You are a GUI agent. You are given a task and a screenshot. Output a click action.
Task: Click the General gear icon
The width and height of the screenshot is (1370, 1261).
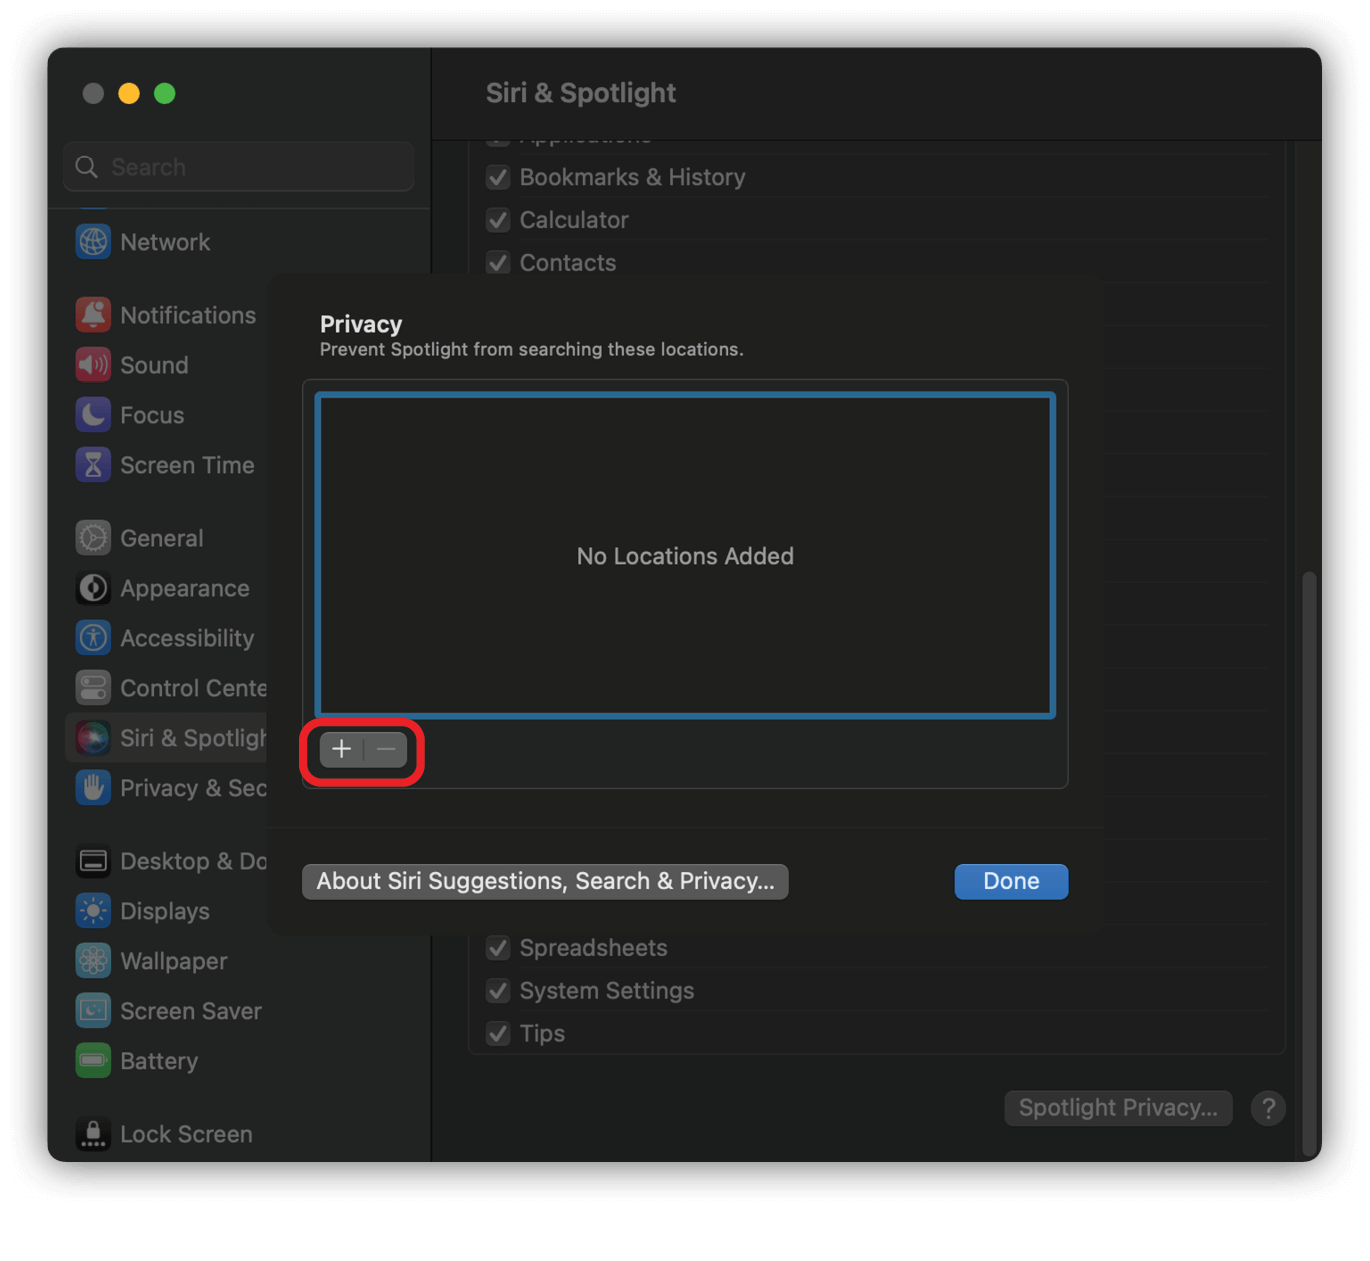(x=93, y=538)
